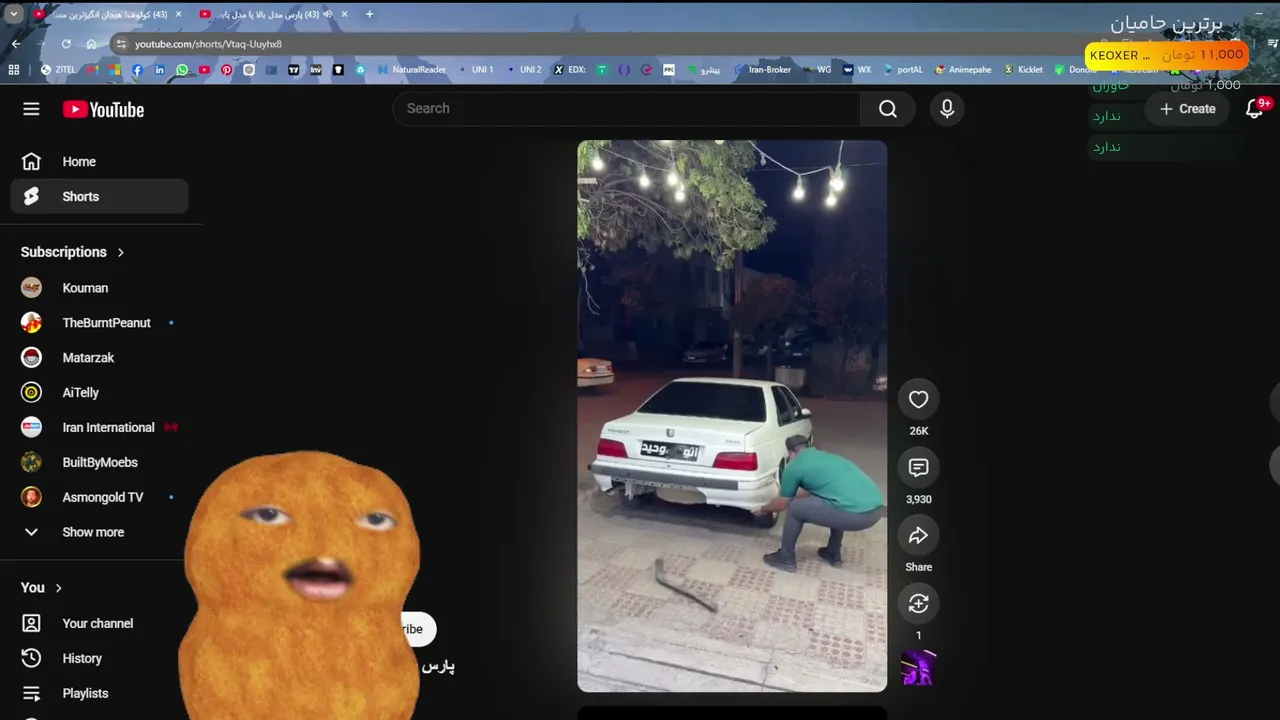Select Shorts in the sidebar
Screen dimensions: 1280x720
pyautogui.click(x=99, y=197)
